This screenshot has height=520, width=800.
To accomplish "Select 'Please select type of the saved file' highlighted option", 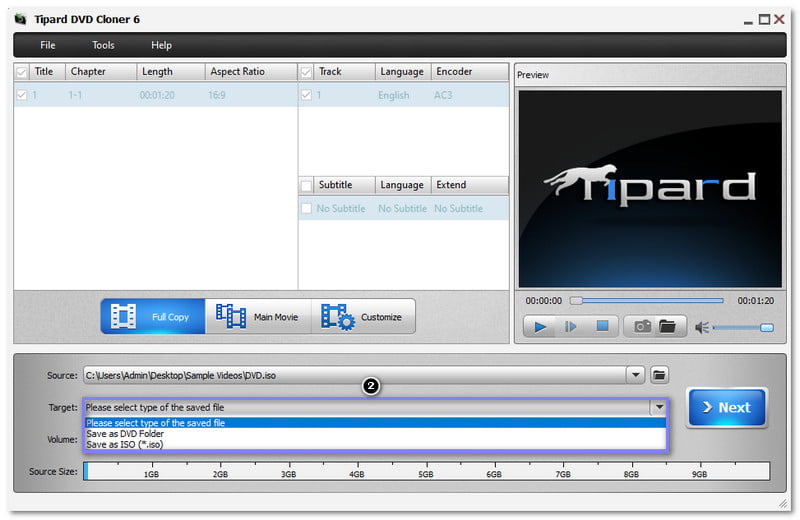I will coord(375,423).
